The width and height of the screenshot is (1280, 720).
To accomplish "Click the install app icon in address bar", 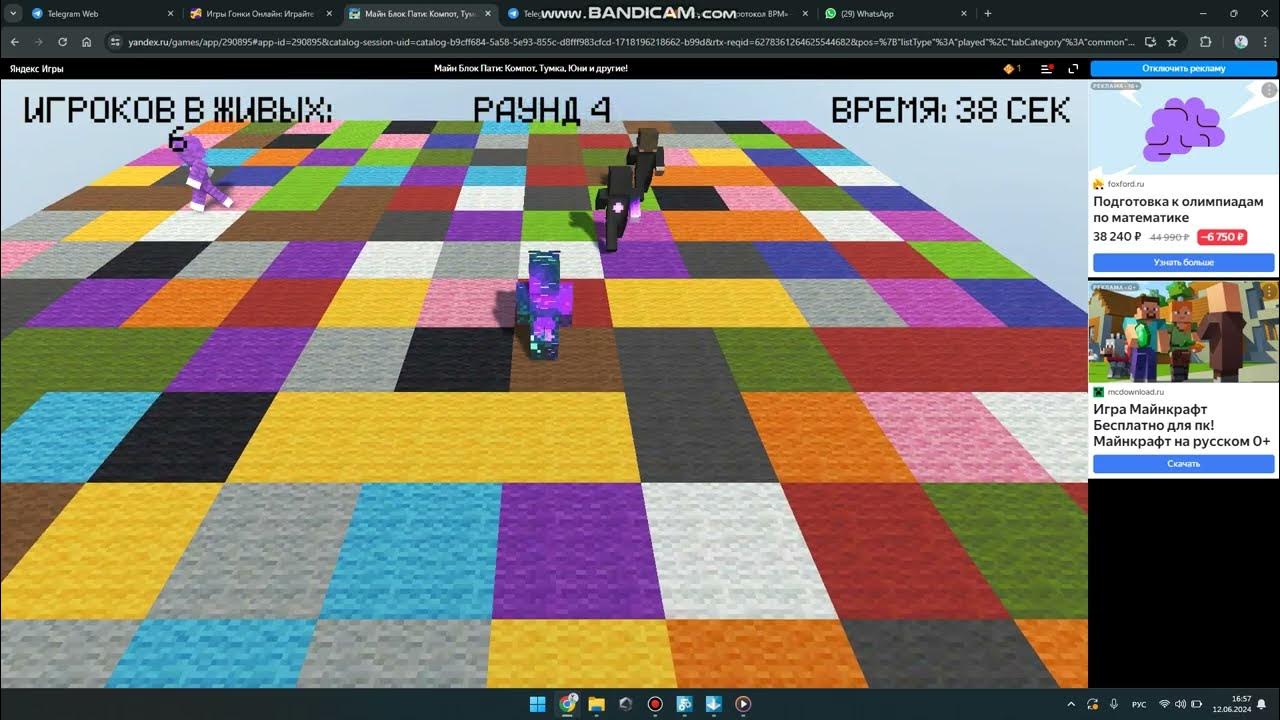I will click(1150, 42).
